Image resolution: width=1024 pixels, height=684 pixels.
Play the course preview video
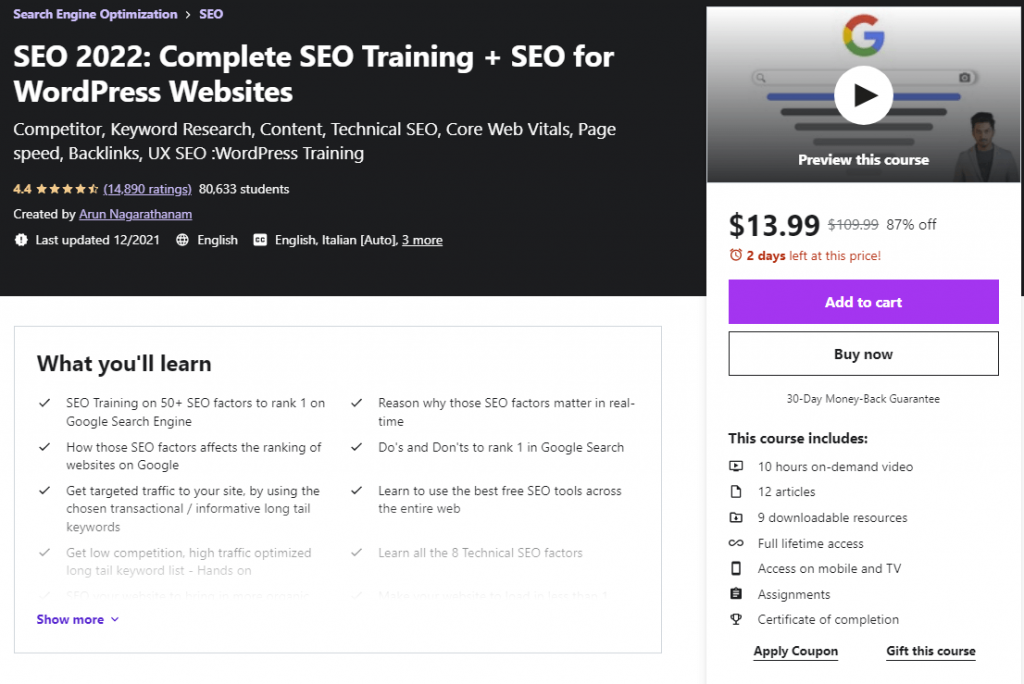863,94
